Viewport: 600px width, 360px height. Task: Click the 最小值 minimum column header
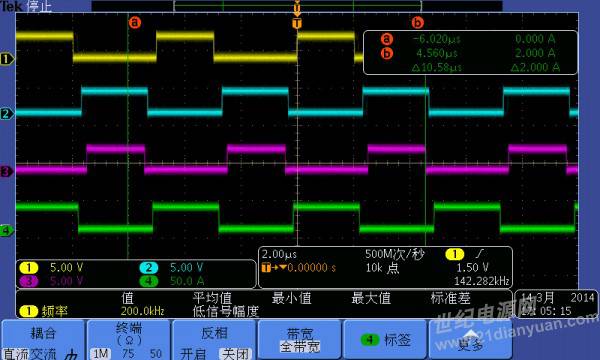coord(292,298)
